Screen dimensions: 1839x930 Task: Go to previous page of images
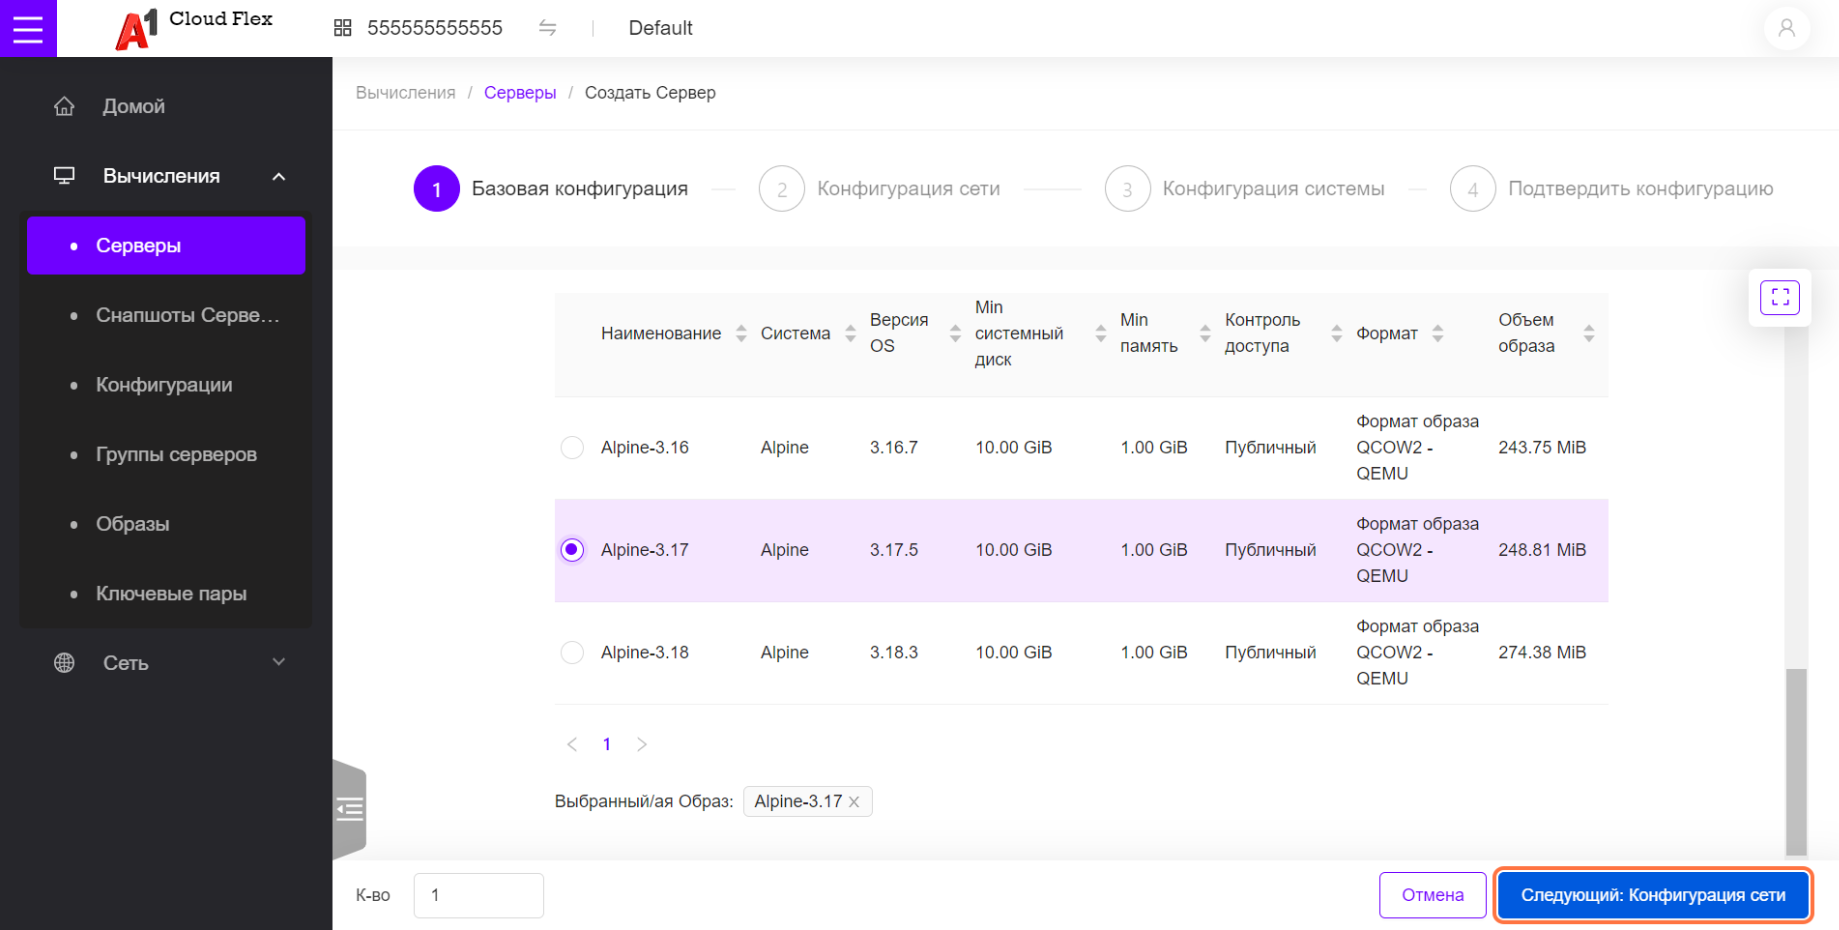pyautogui.click(x=572, y=744)
